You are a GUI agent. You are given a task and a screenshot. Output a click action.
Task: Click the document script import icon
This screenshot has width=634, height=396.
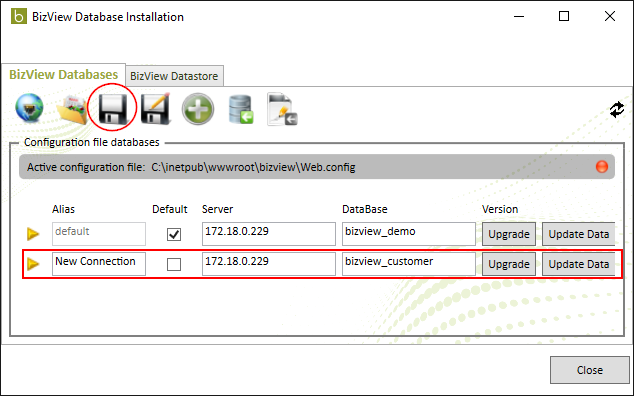click(283, 109)
